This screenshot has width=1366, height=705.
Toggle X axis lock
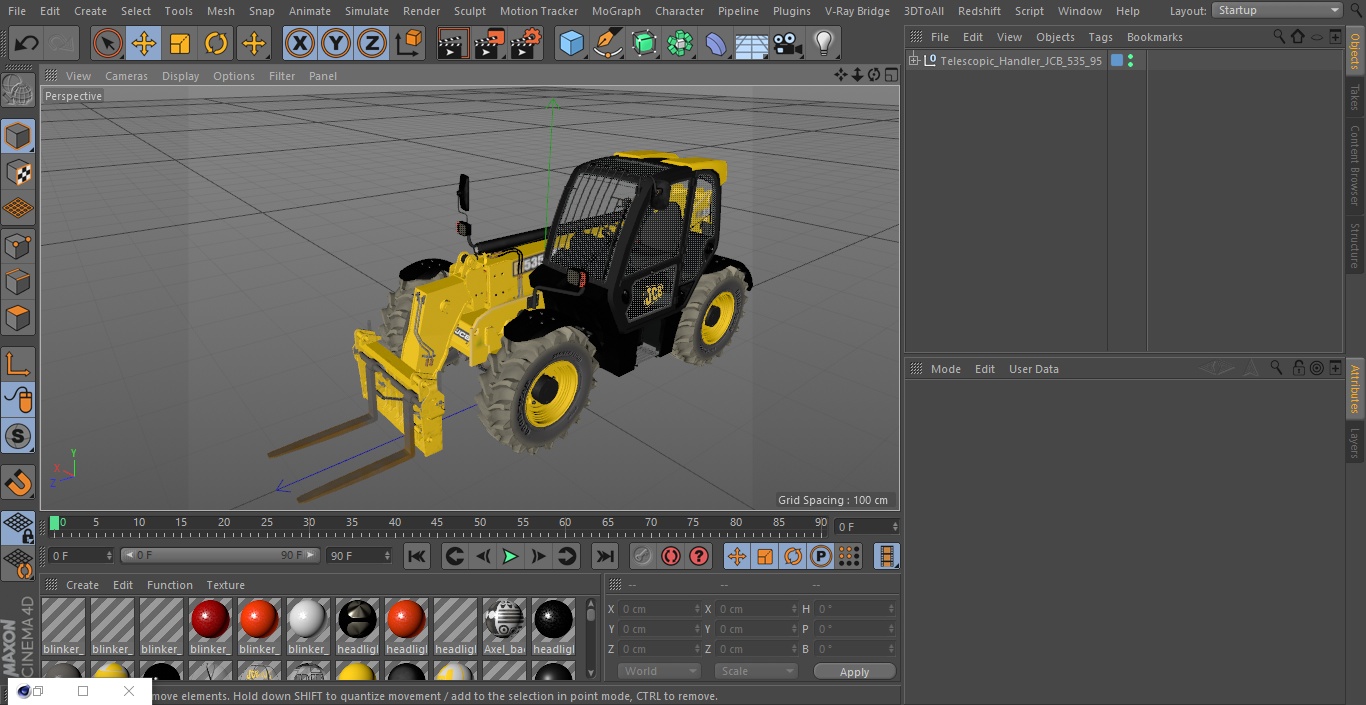coord(300,43)
